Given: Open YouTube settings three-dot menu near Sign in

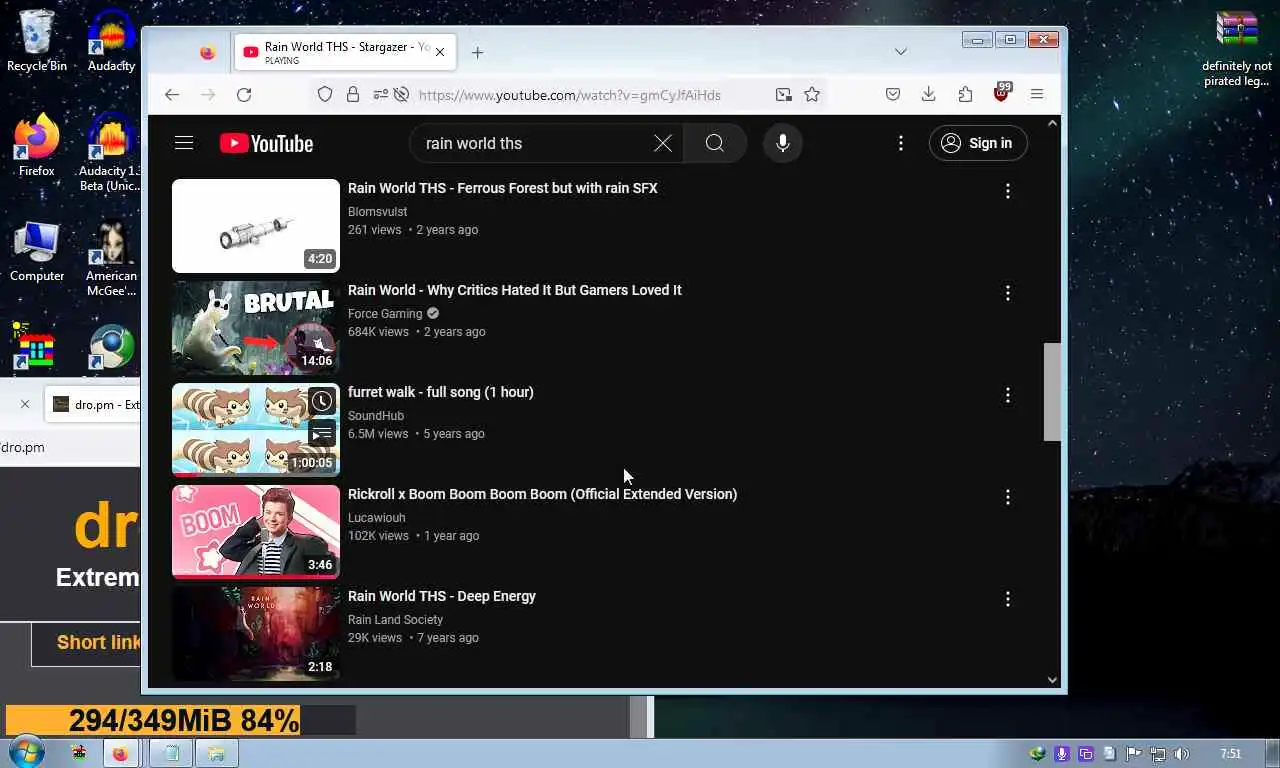Looking at the screenshot, I should pos(901,143).
